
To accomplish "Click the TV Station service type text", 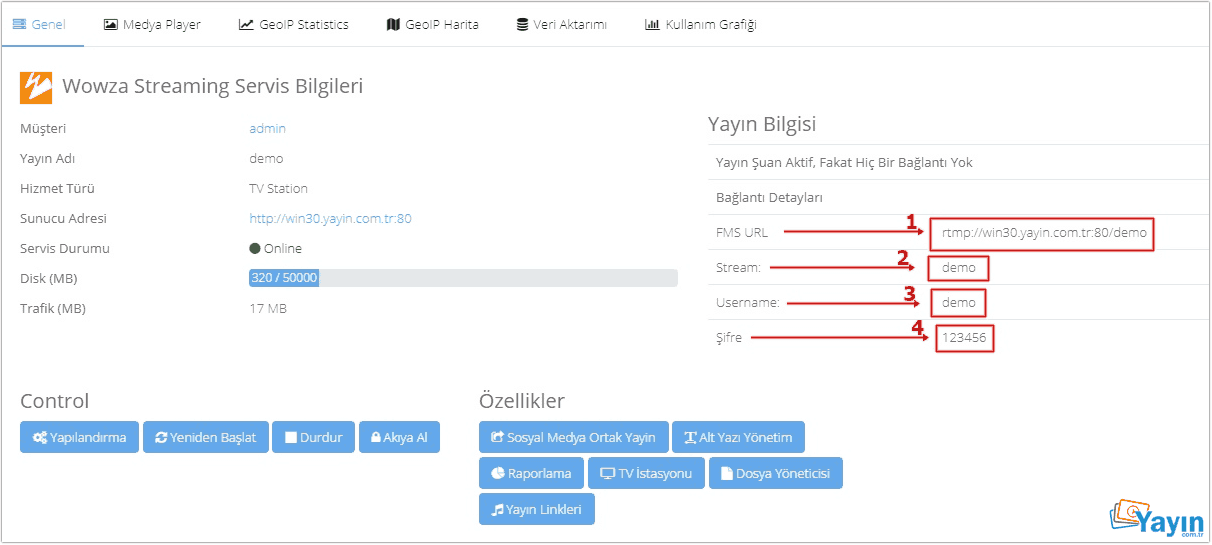I will point(278,188).
